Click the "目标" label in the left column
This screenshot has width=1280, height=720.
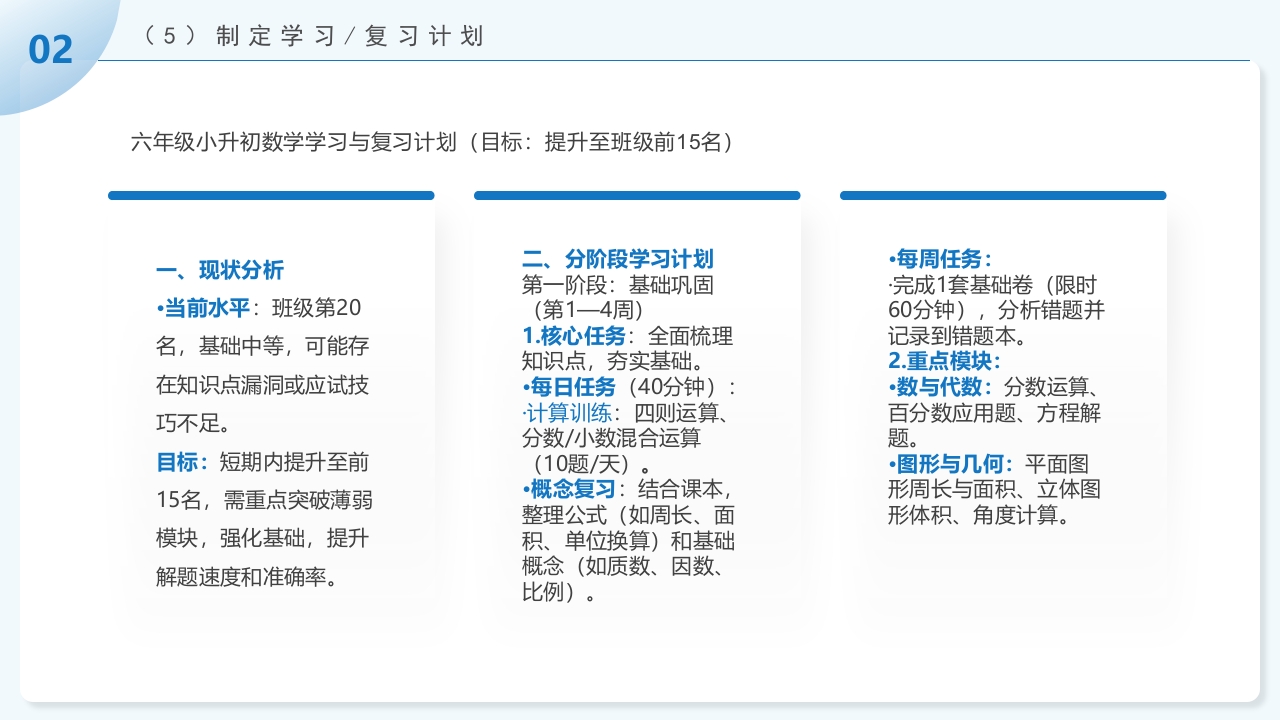[x=179, y=463]
